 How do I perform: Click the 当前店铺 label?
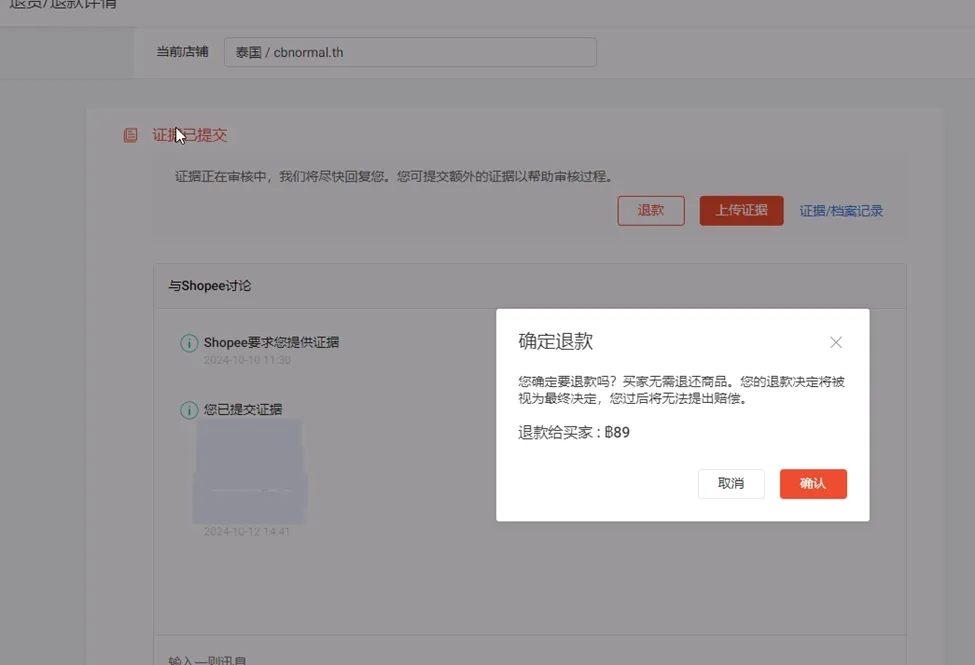[181, 52]
